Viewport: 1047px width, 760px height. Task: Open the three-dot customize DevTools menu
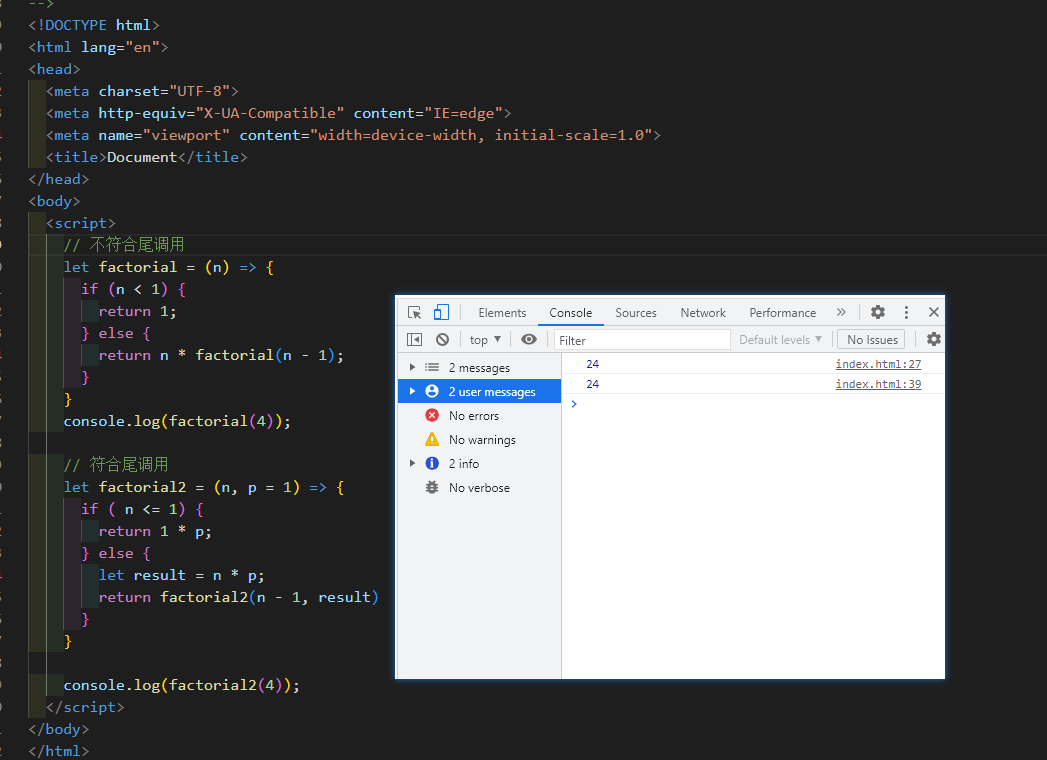(906, 312)
